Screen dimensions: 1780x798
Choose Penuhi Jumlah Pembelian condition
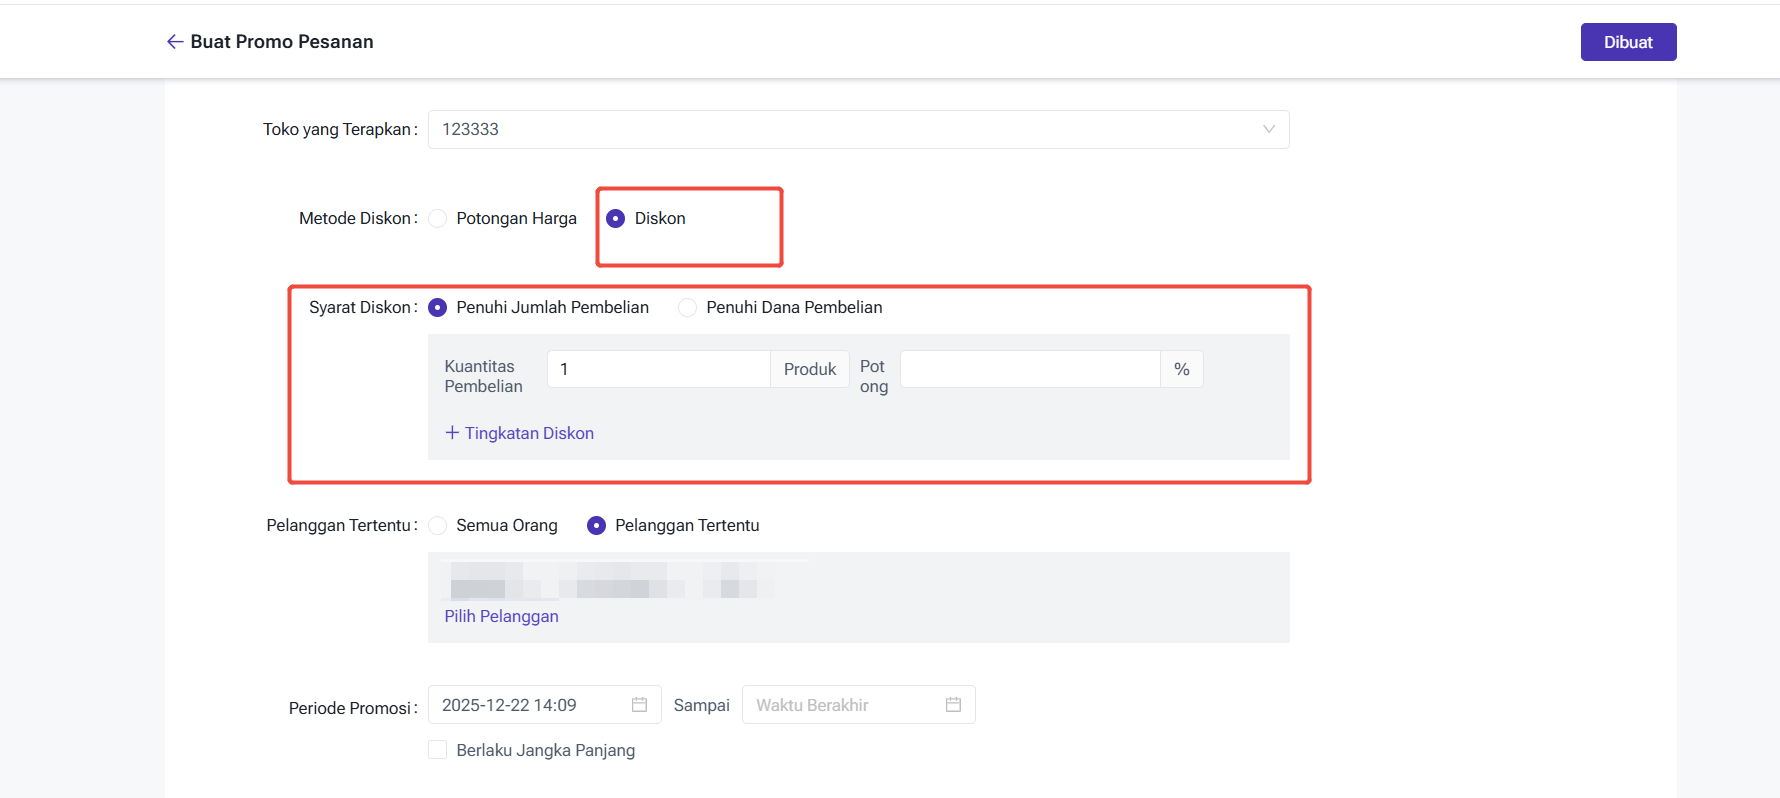(438, 308)
